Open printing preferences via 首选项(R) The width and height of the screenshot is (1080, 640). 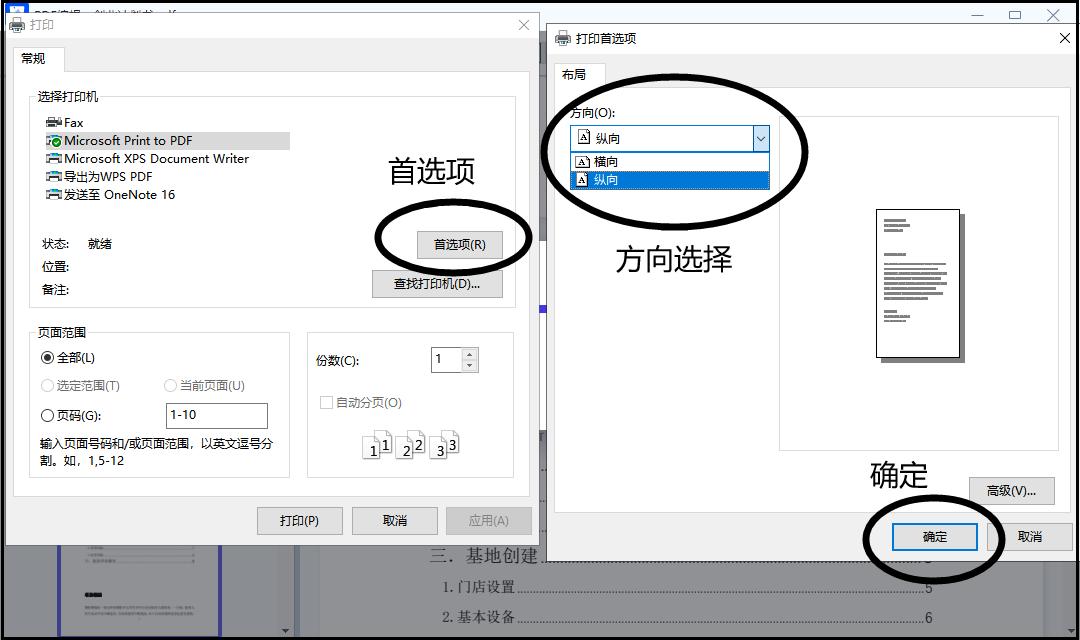(462, 244)
